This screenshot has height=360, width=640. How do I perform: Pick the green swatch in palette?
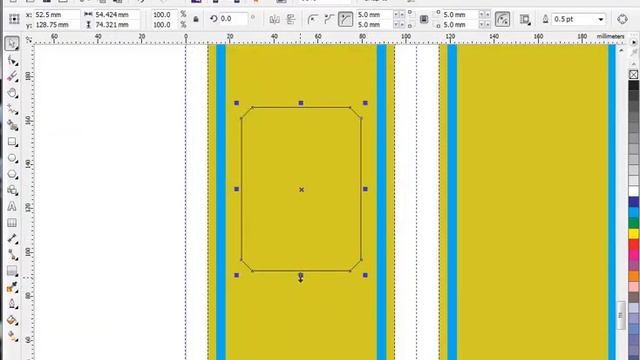(x=633, y=223)
